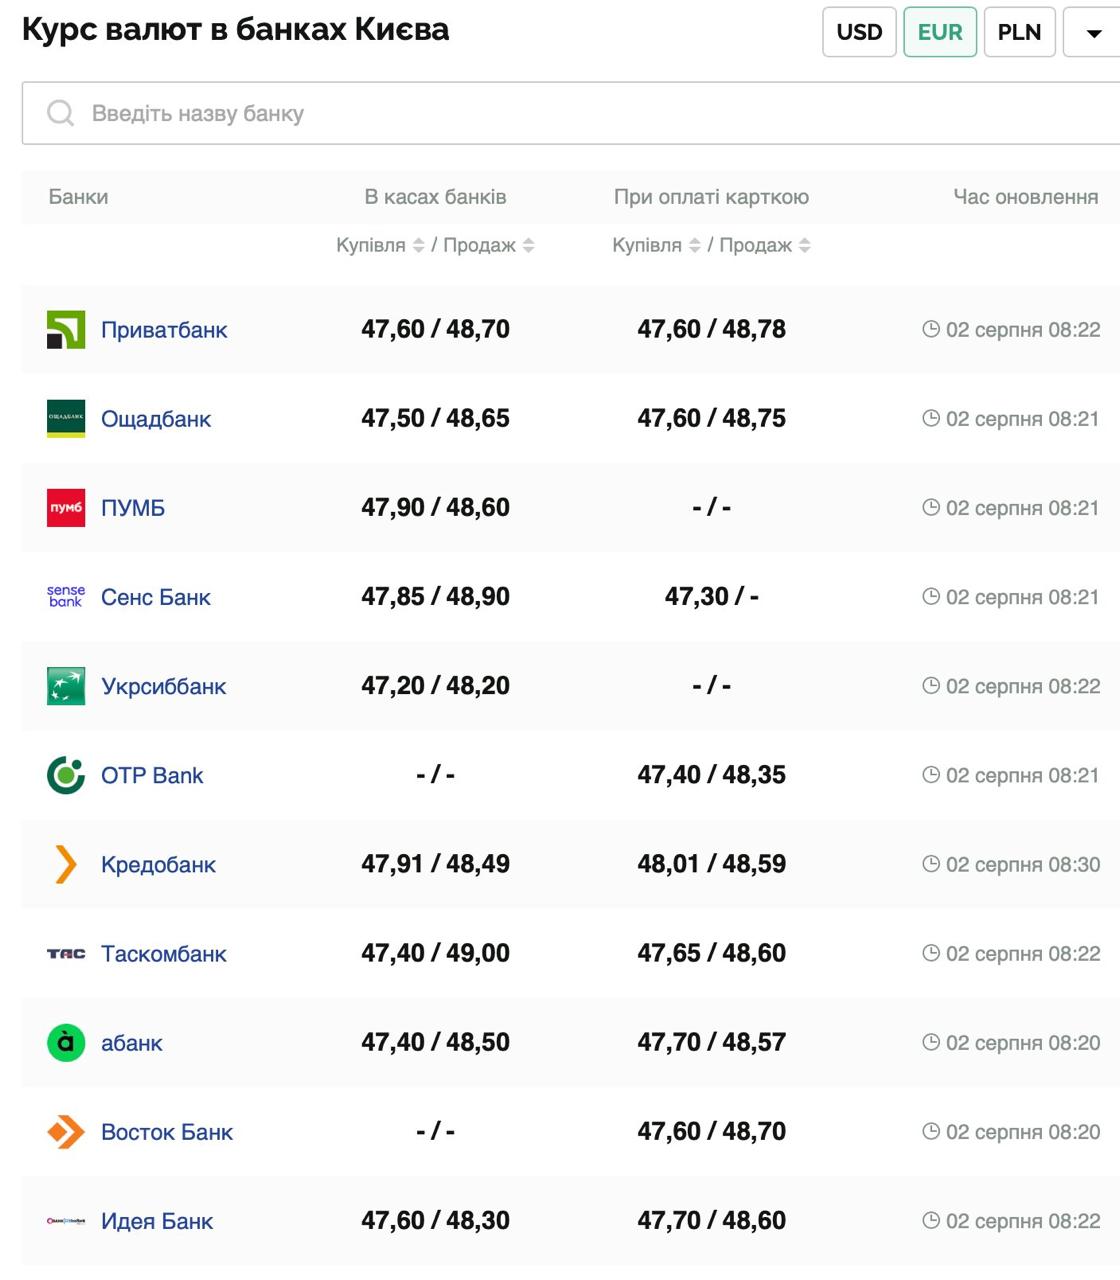Sort by cash desk Продаж rate
1120x1280 pixels.
(x=528, y=245)
